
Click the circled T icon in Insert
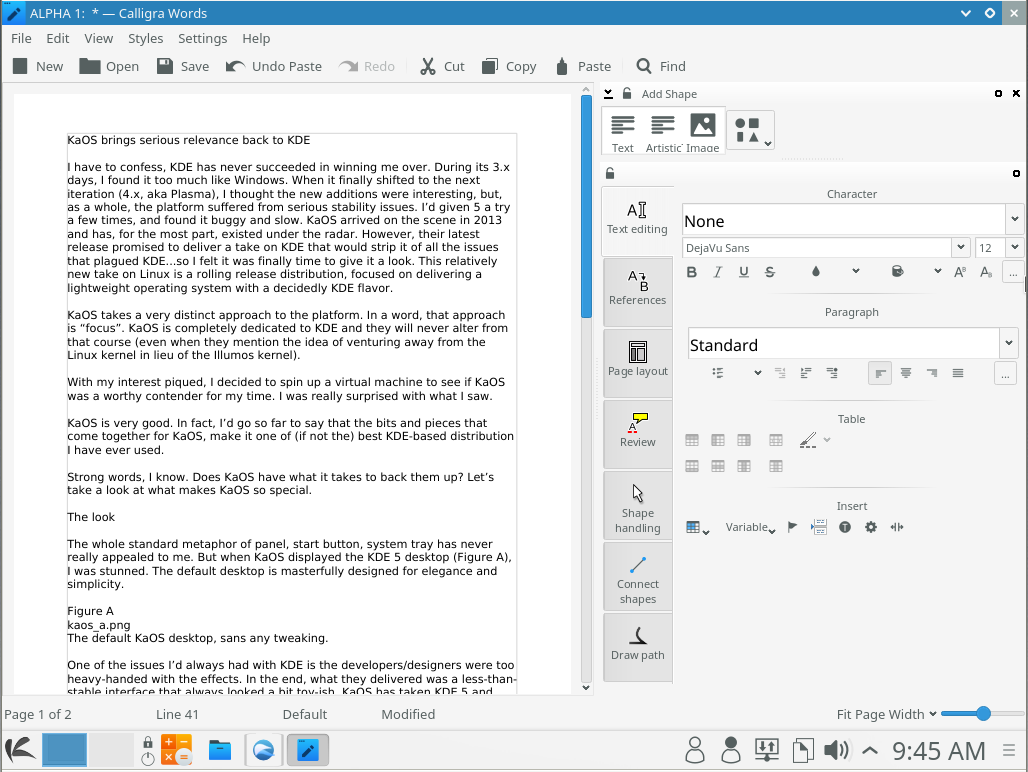[x=844, y=527]
